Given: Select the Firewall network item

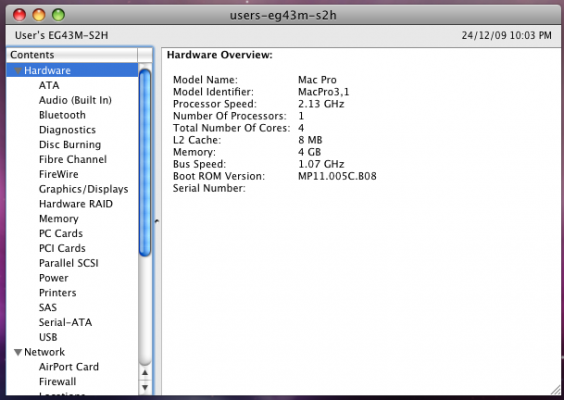Looking at the screenshot, I should pyautogui.click(x=58, y=382).
